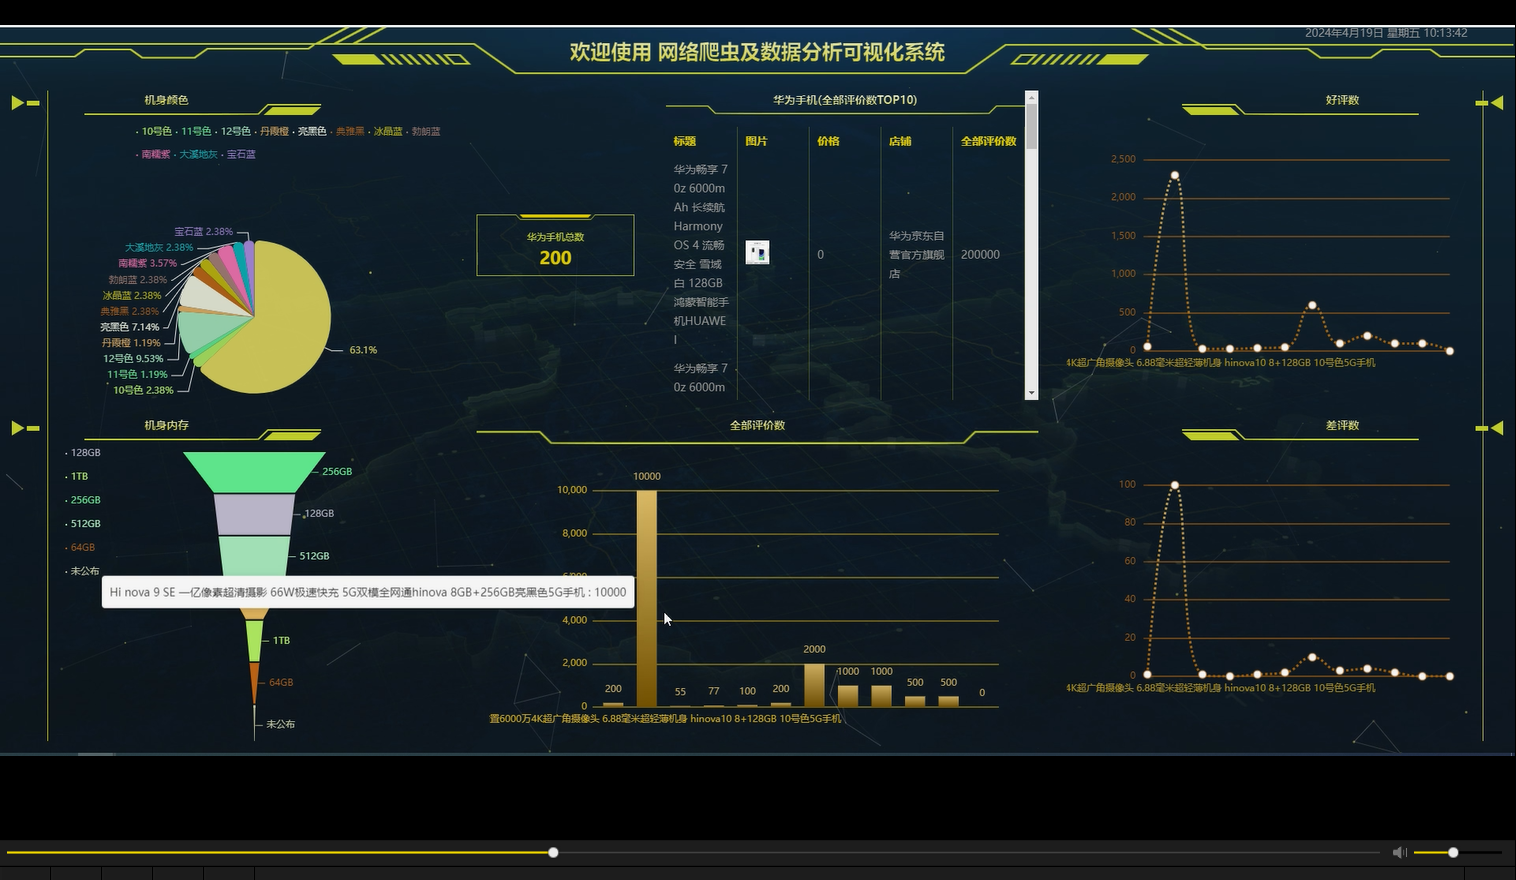Screen dimensions: 1516x880
Task: Click the tall 10000 bar in 全部评价数 chart
Action: [x=647, y=598]
